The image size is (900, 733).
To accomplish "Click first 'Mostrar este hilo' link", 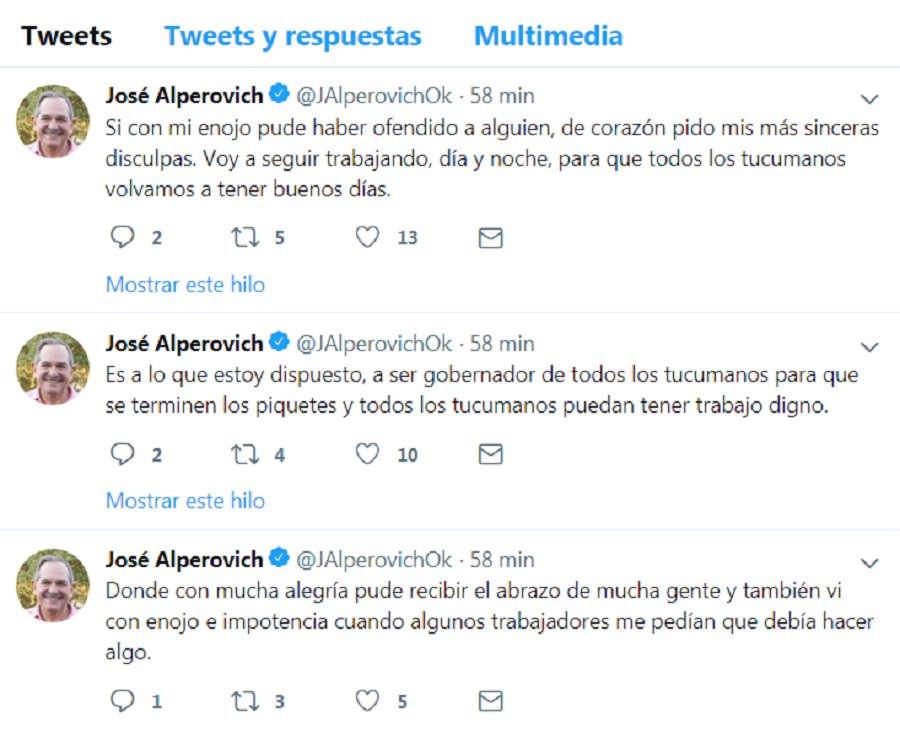I will [x=185, y=285].
